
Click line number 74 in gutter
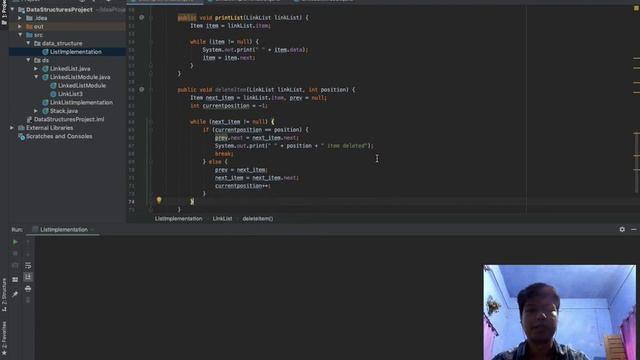[131, 202]
